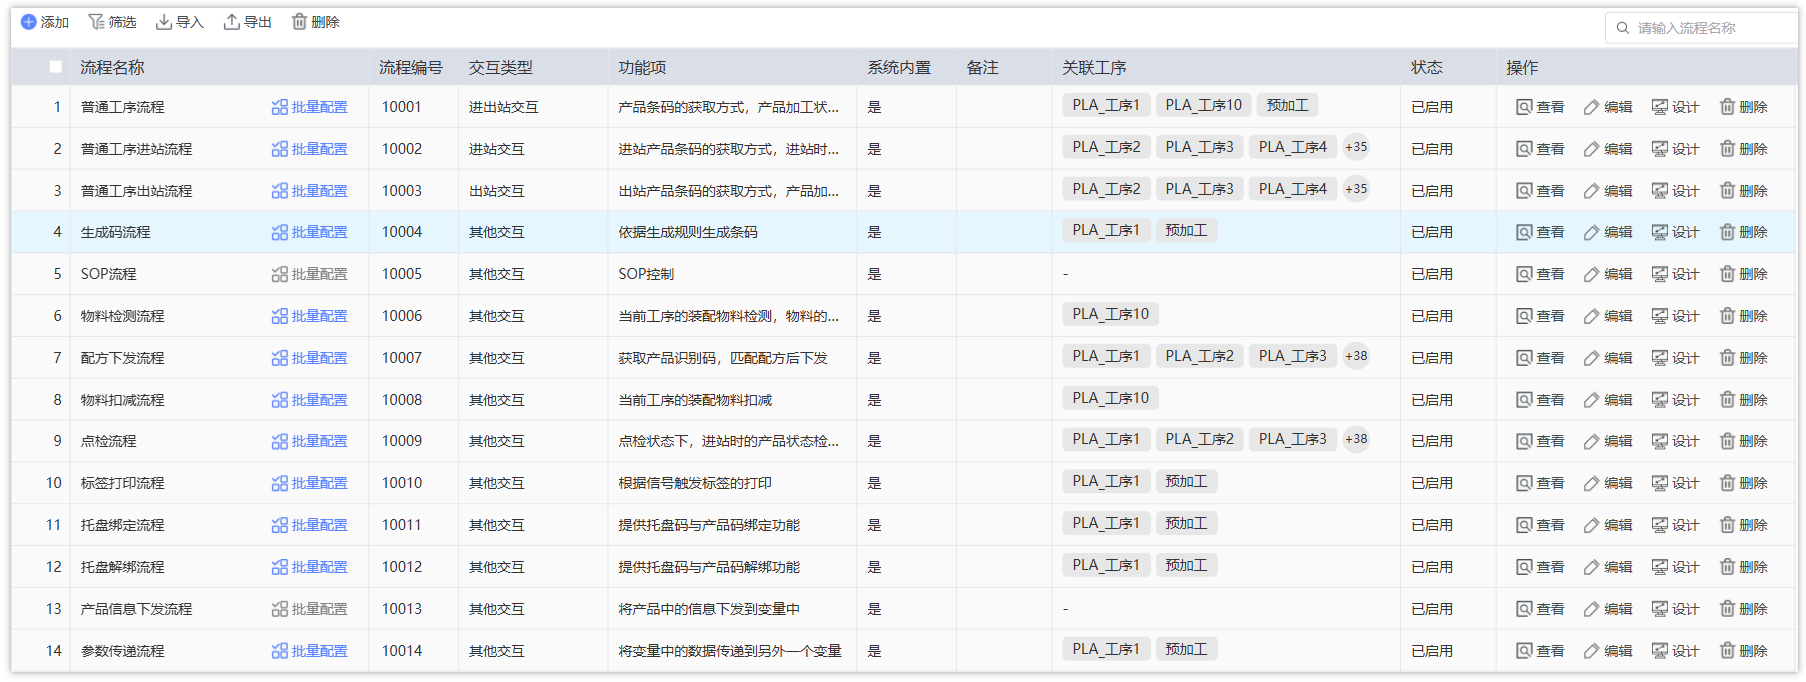This screenshot has height=682, width=1806.
Task: Expand the +35 tag in 普通工序进站流程 row
Action: pos(1356,147)
